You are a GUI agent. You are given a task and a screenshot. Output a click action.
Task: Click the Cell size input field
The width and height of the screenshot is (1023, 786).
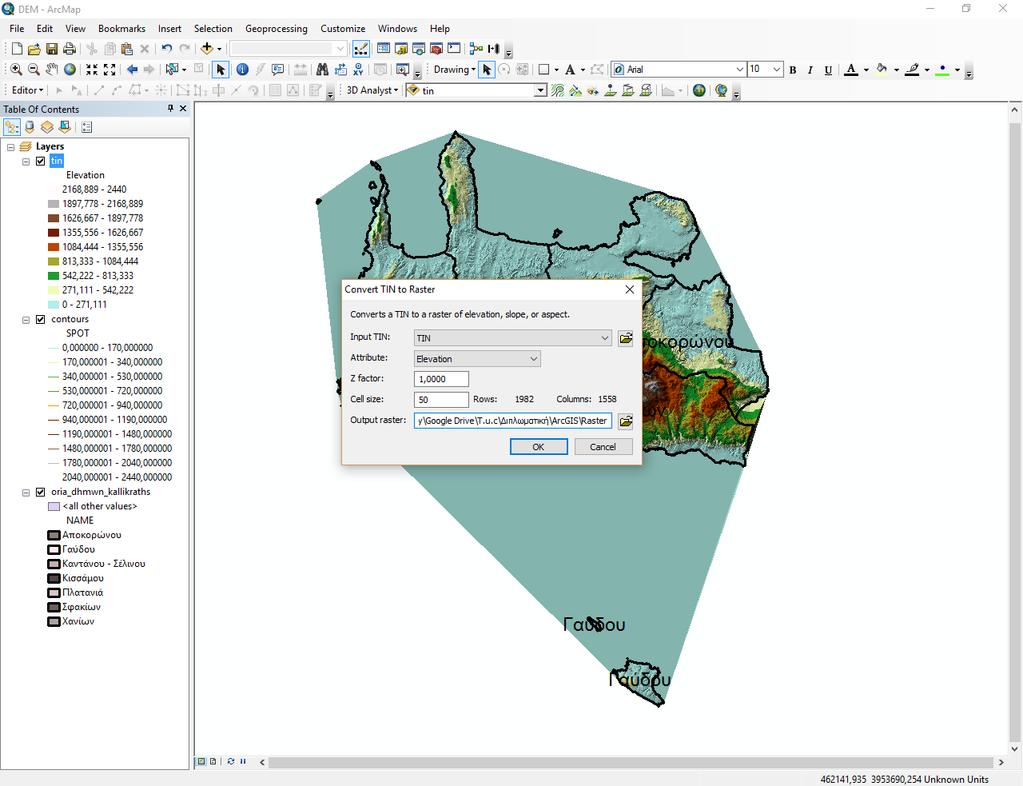(441, 399)
